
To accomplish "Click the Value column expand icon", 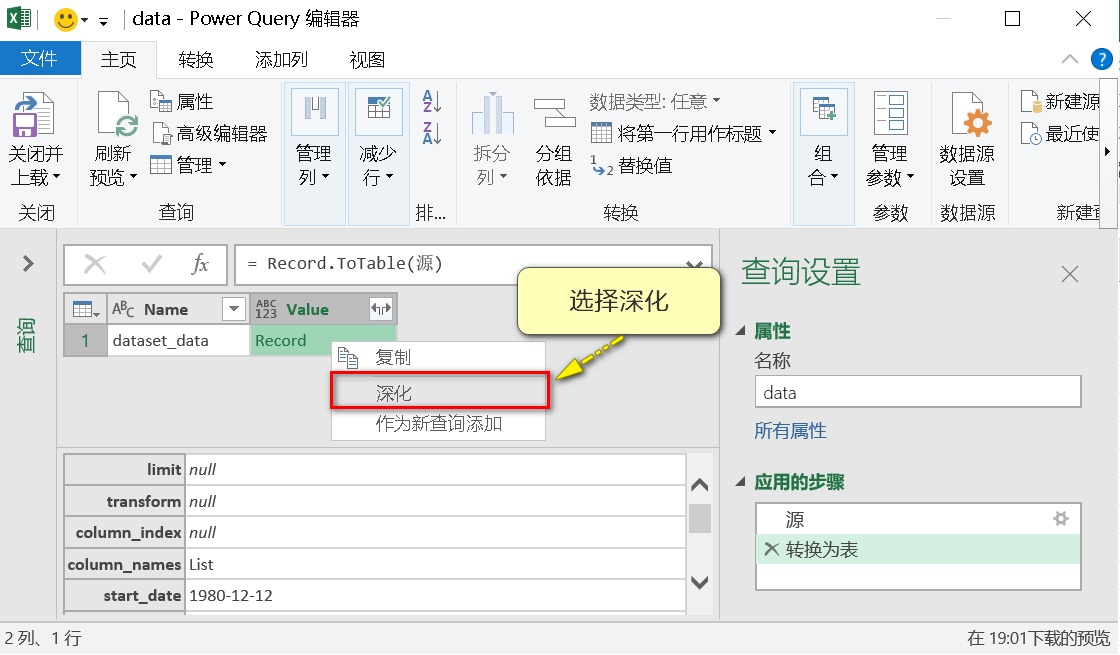I will pos(381,309).
